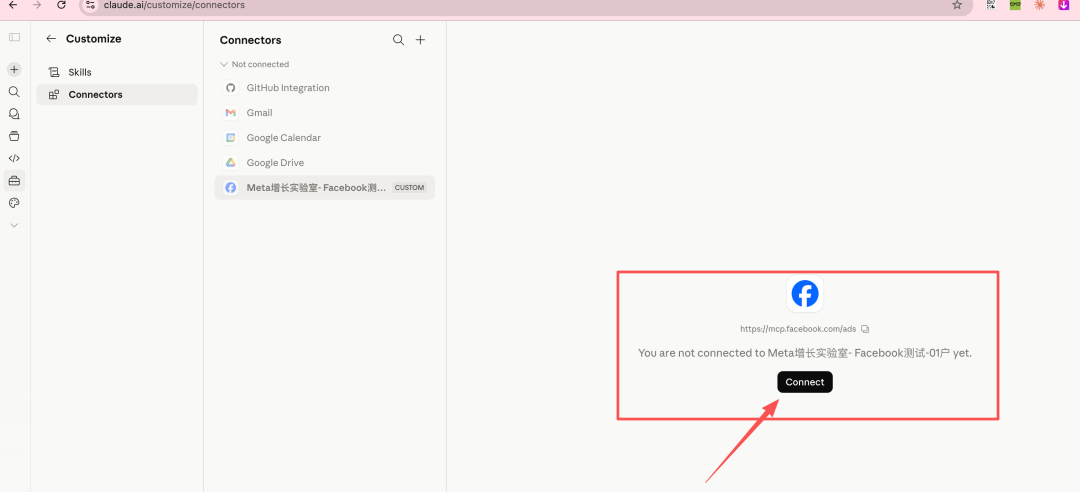
Task: Select the Google Calendar connector
Action: pyautogui.click(x=324, y=138)
